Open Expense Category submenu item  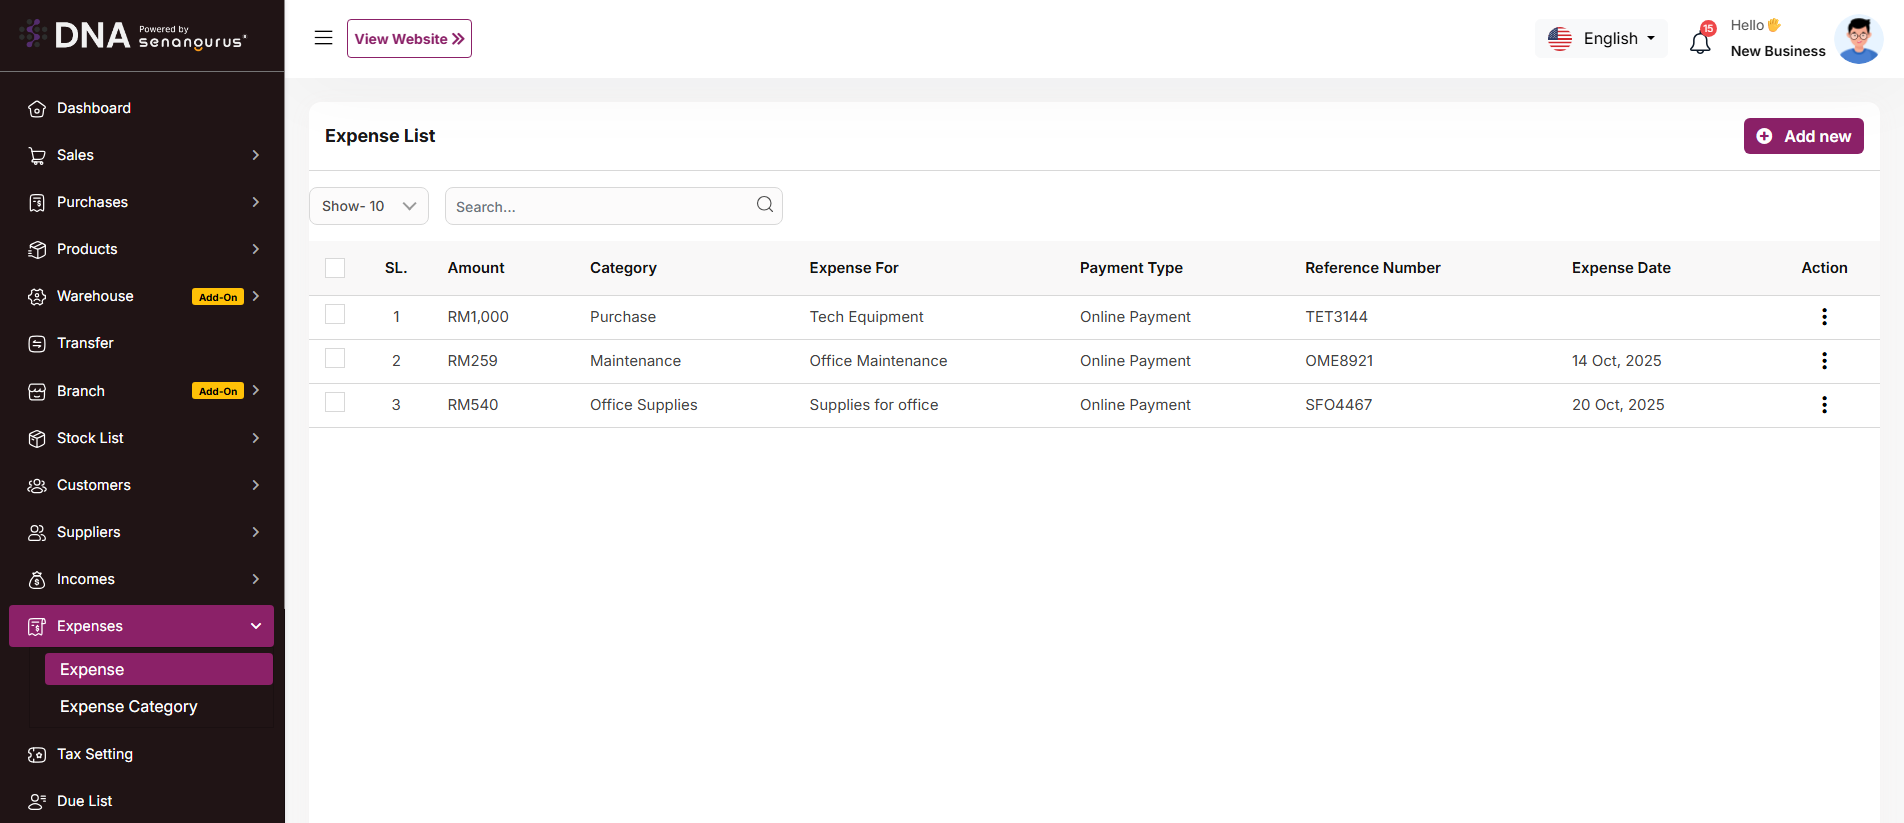[129, 707]
